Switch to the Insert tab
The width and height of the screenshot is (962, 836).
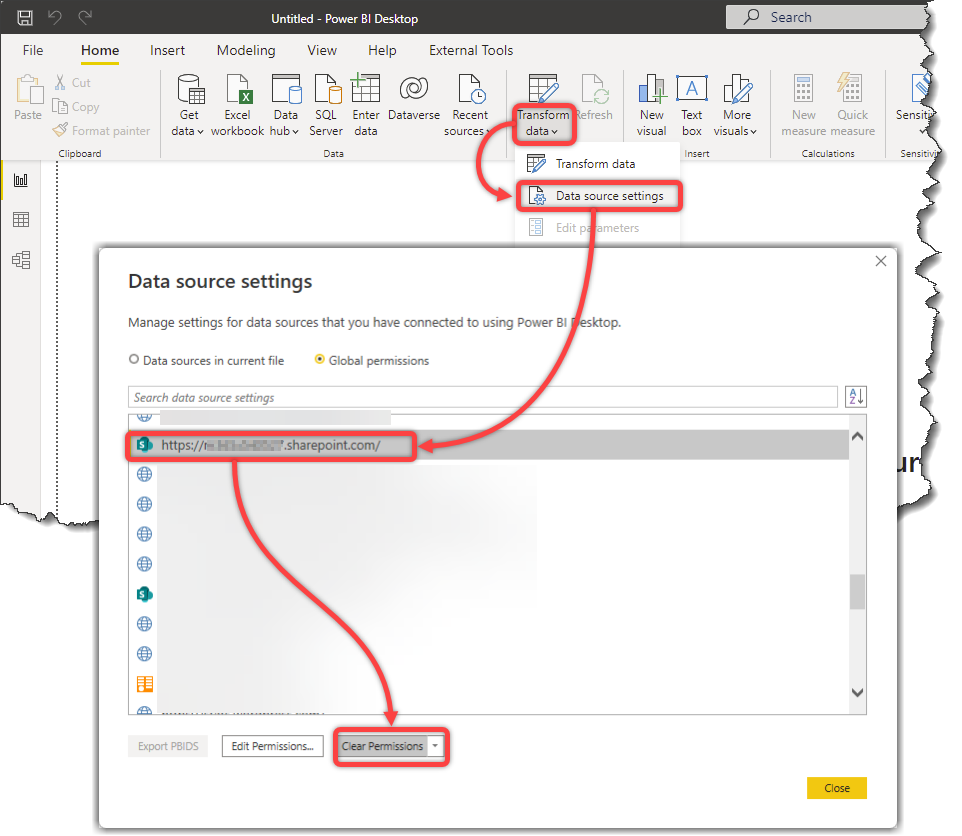(167, 50)
